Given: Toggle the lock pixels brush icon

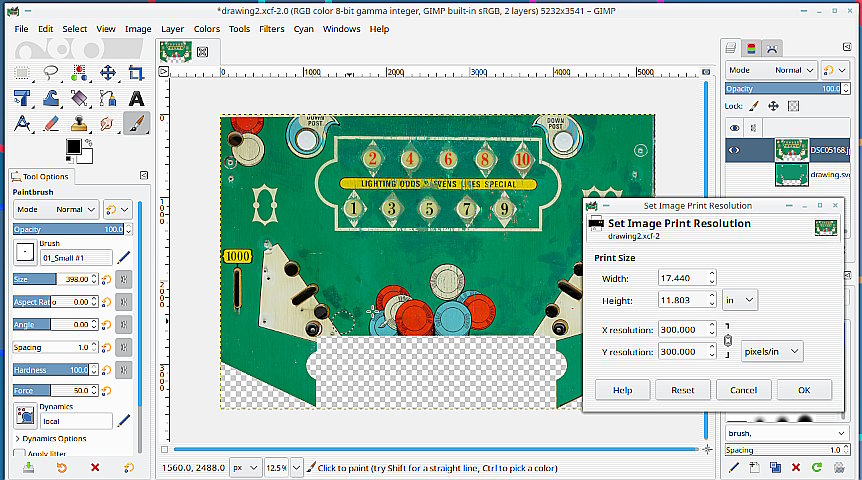Looking at the screenshot, I should pyautogui.click(x=754, y=106).
